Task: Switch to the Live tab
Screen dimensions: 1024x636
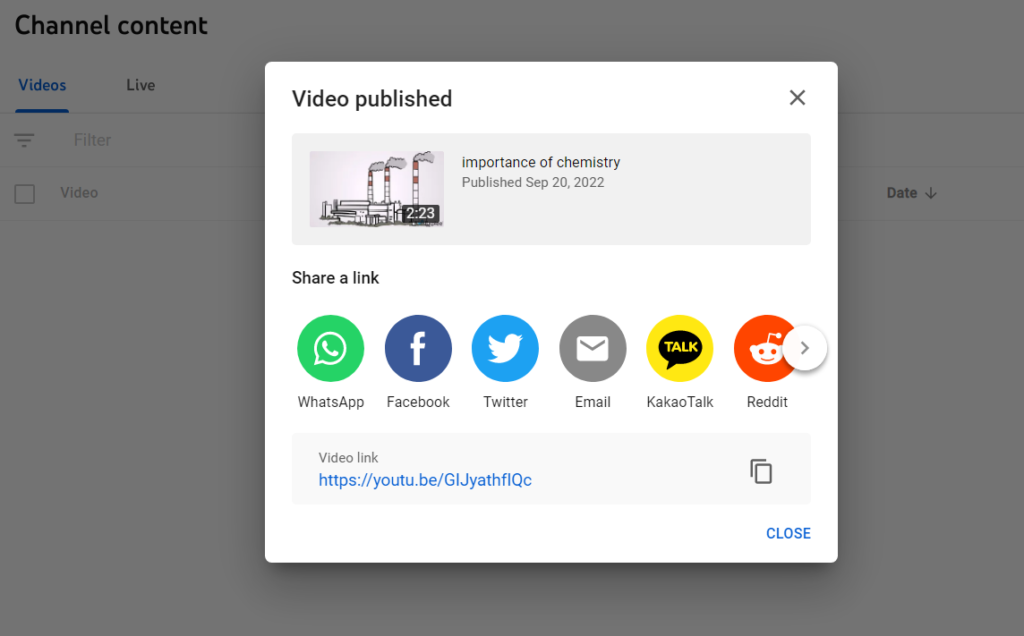Action: click(140, 86)
